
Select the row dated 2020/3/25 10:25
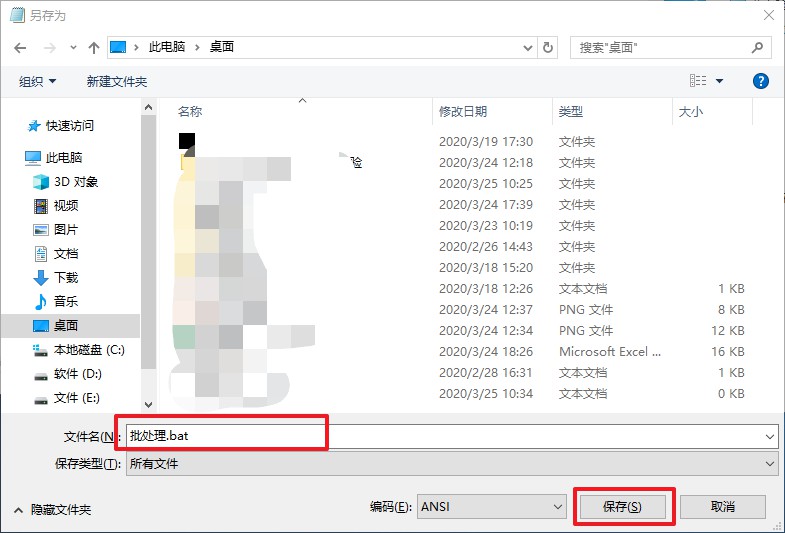point(461,184)
